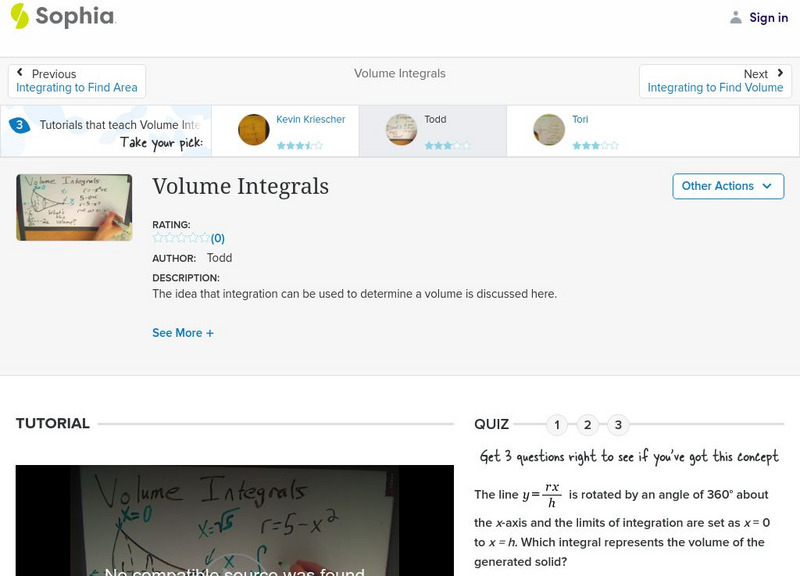Image resolution: width=800 pixels, height=576 pixels.
Task: Select quiz question 1
Action: (557, 425)
